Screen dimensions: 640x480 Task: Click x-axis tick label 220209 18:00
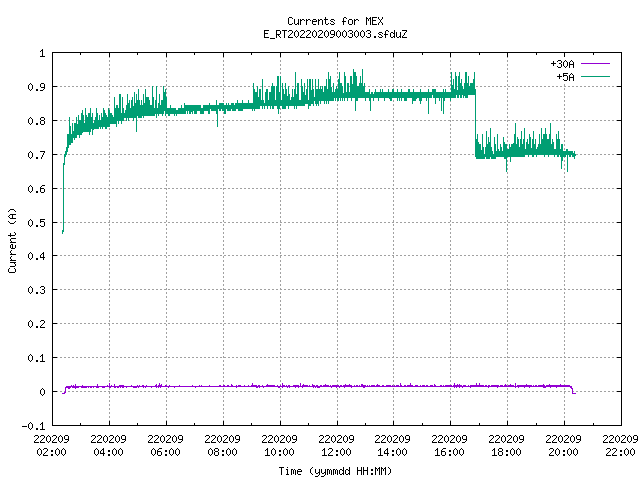(x=507, y=446)
